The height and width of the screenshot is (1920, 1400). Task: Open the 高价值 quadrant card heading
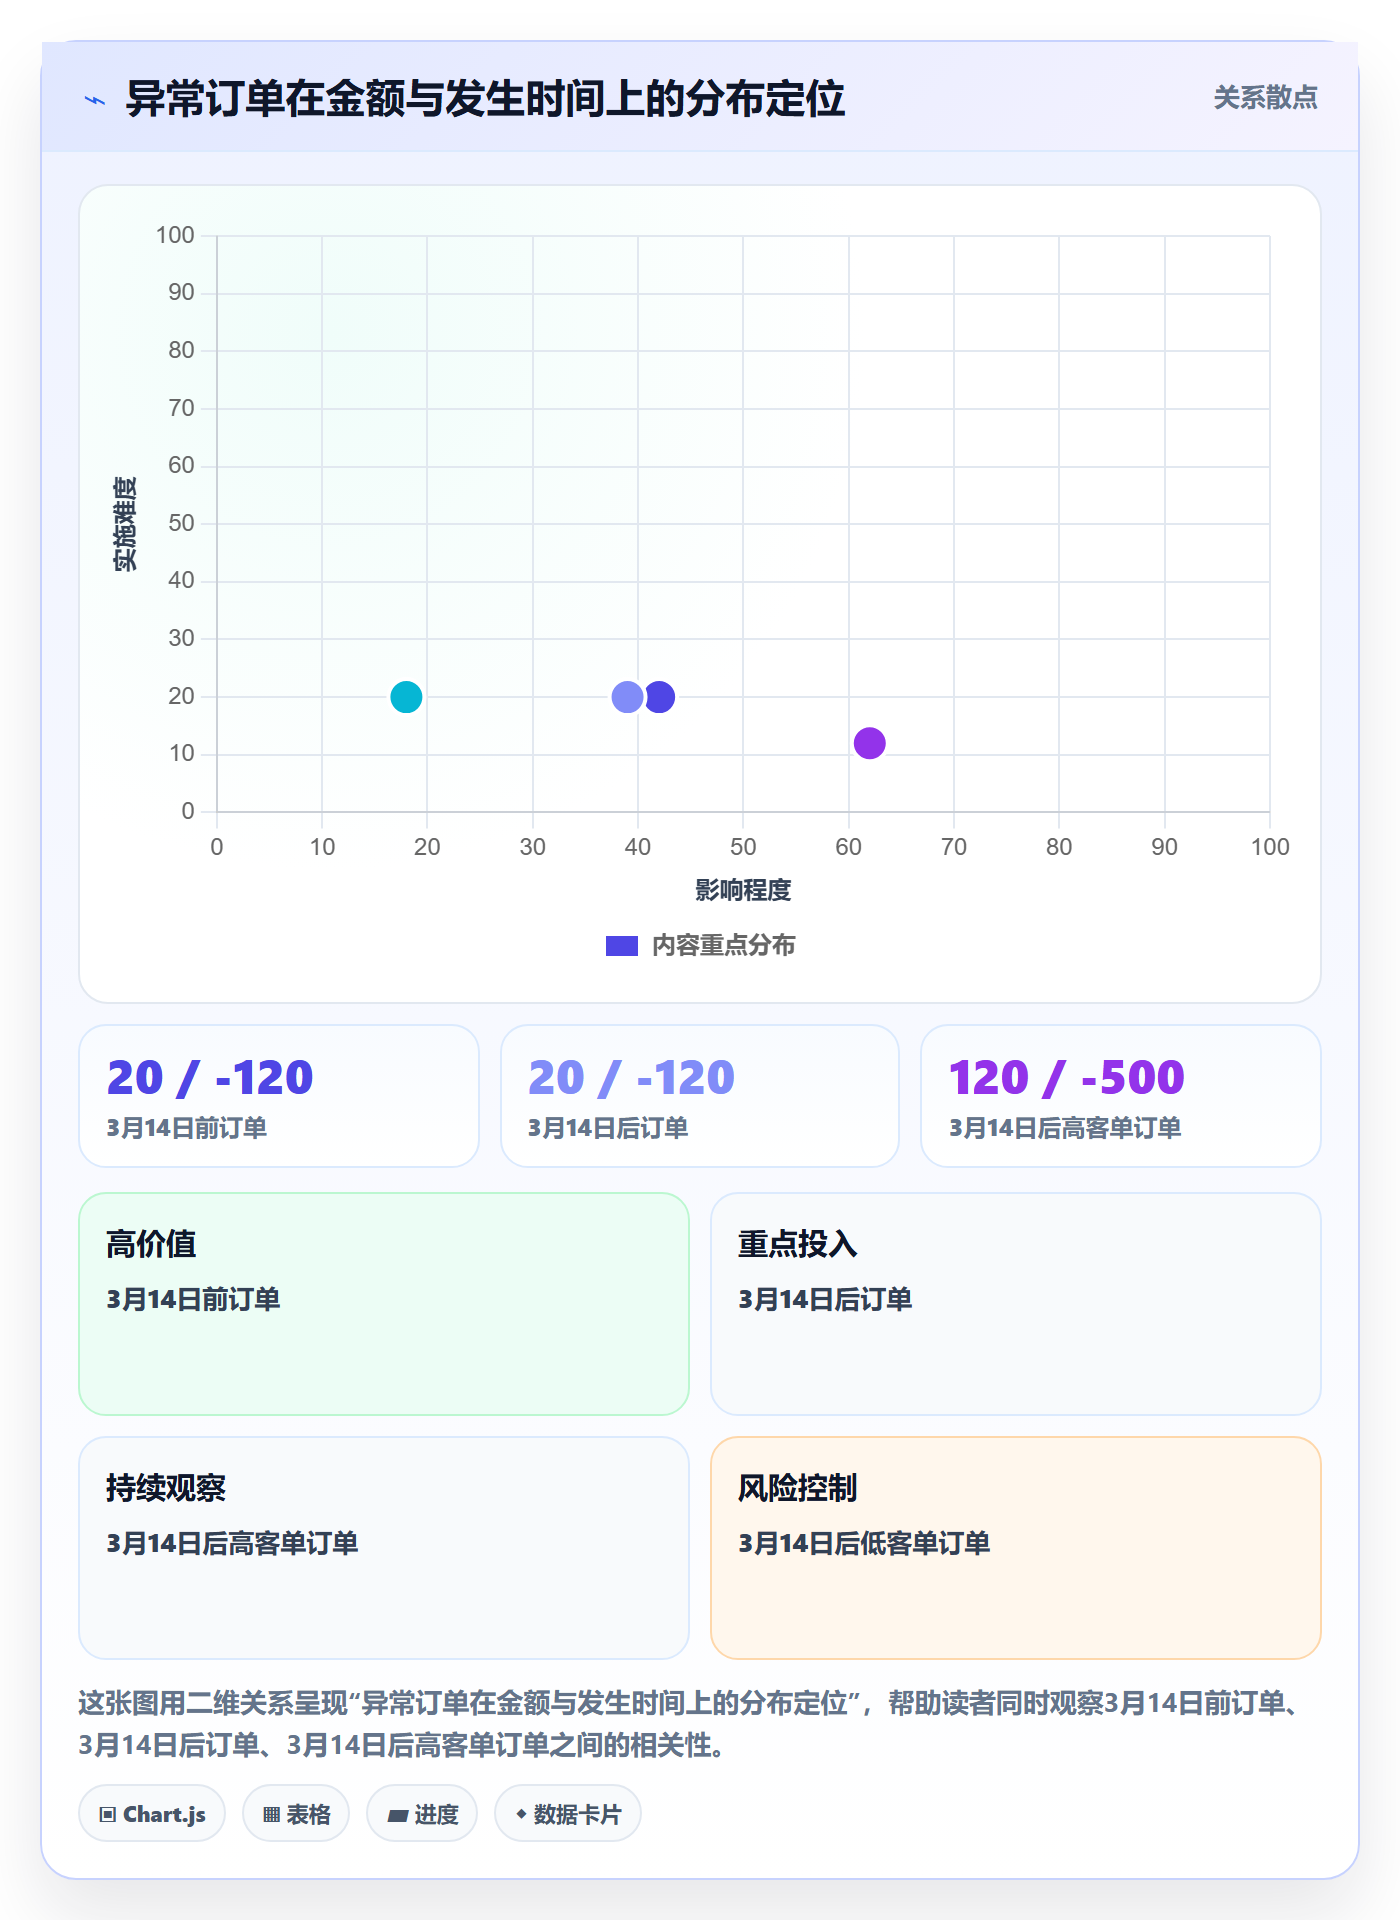pos(151,1244)
